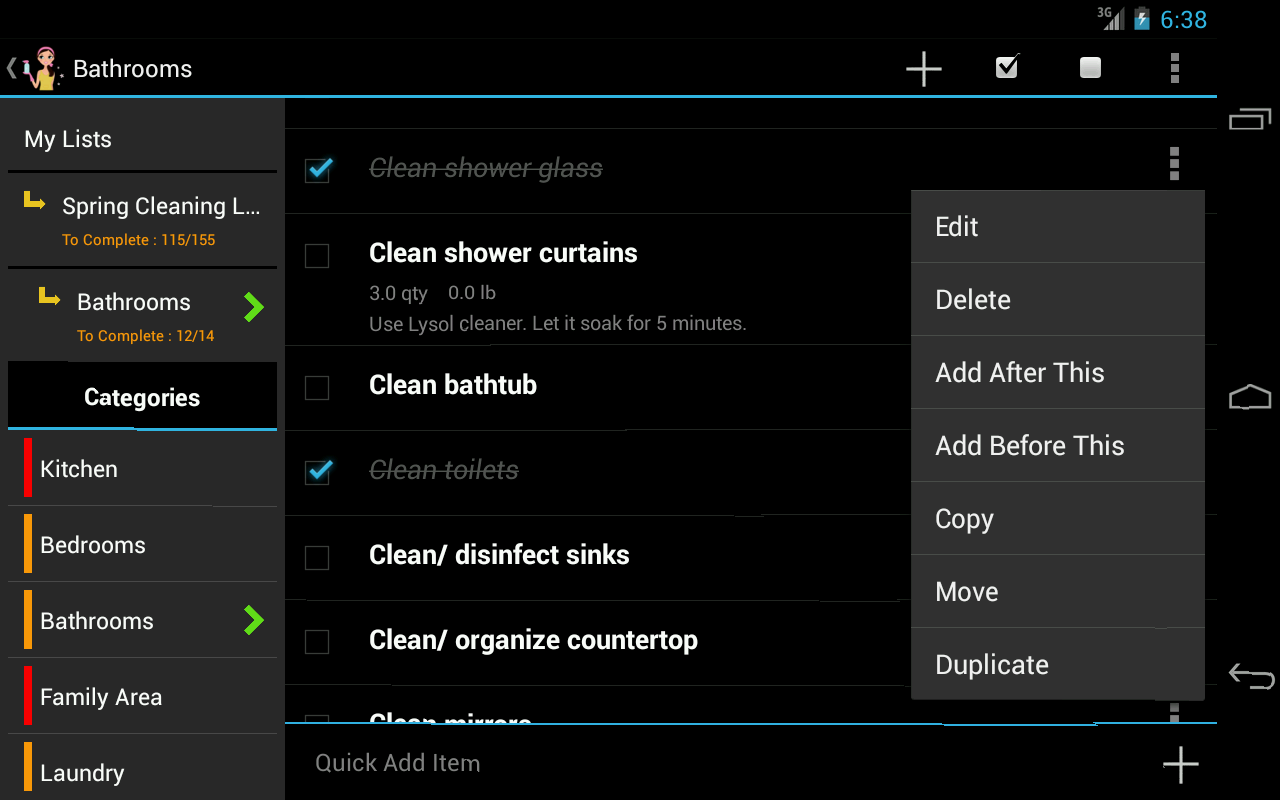Check off the Clean bathtub task
Viewport: 1280px width, 800px height.
(x=317, y=388)
